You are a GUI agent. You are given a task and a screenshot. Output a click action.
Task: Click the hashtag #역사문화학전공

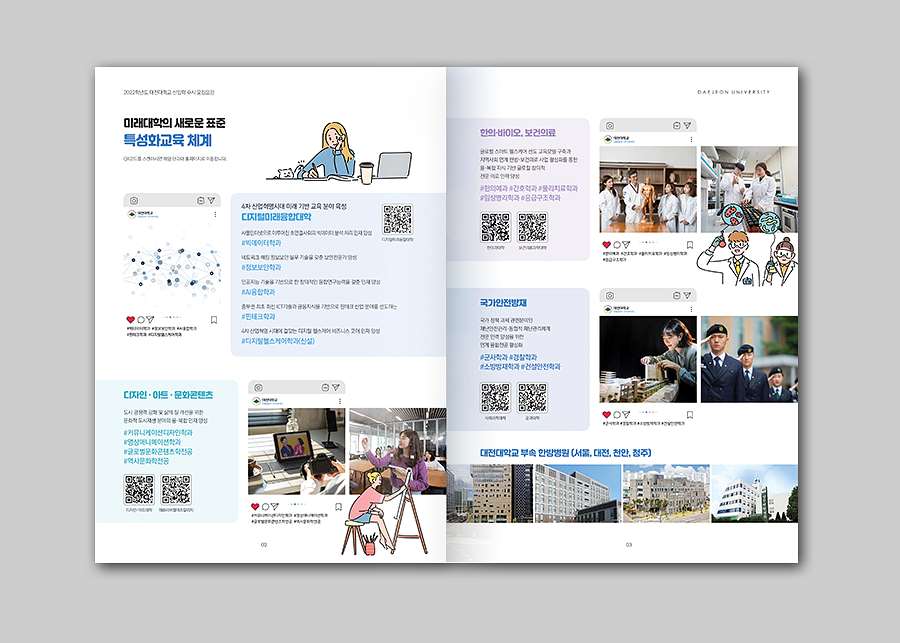click(x=146, y=461)
